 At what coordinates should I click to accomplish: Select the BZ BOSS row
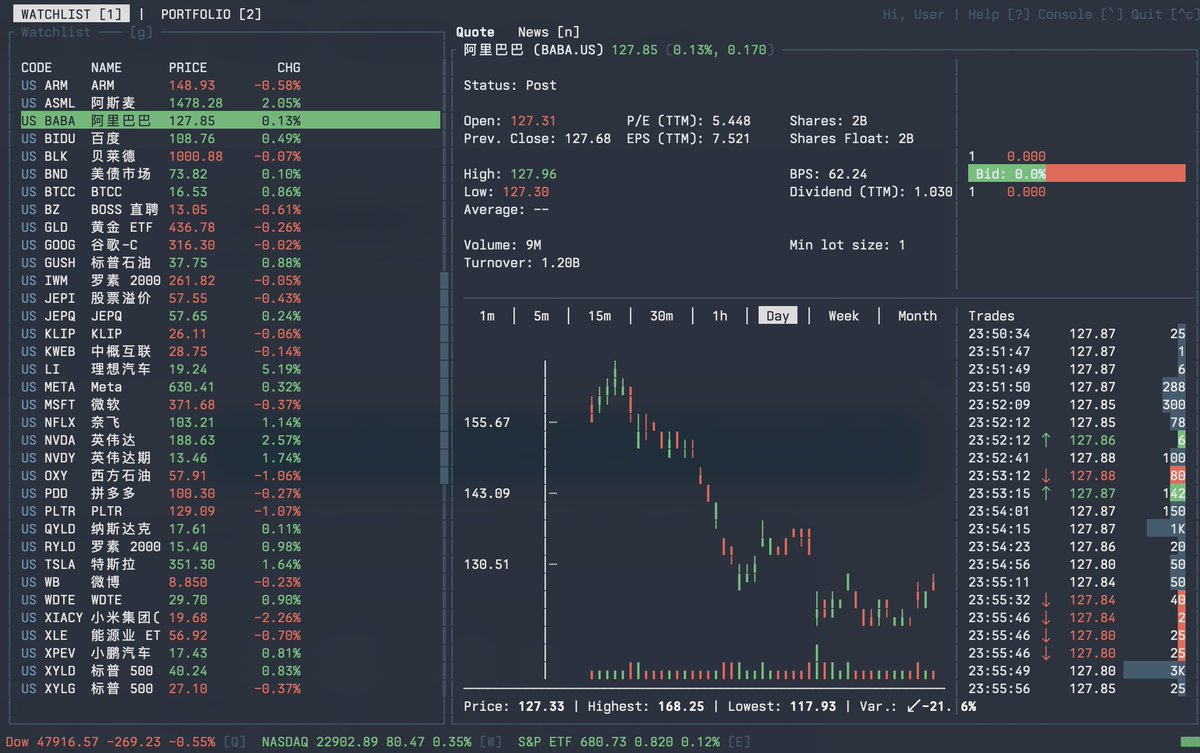230,210
